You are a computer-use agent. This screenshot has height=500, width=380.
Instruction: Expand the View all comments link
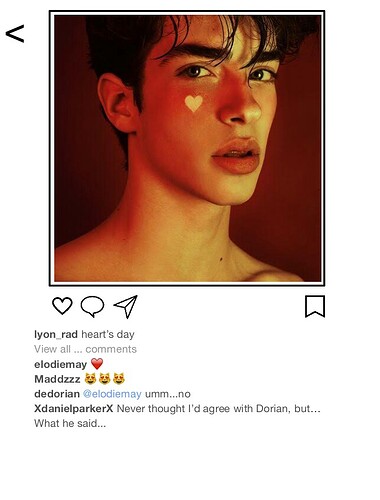coord(85,349)
